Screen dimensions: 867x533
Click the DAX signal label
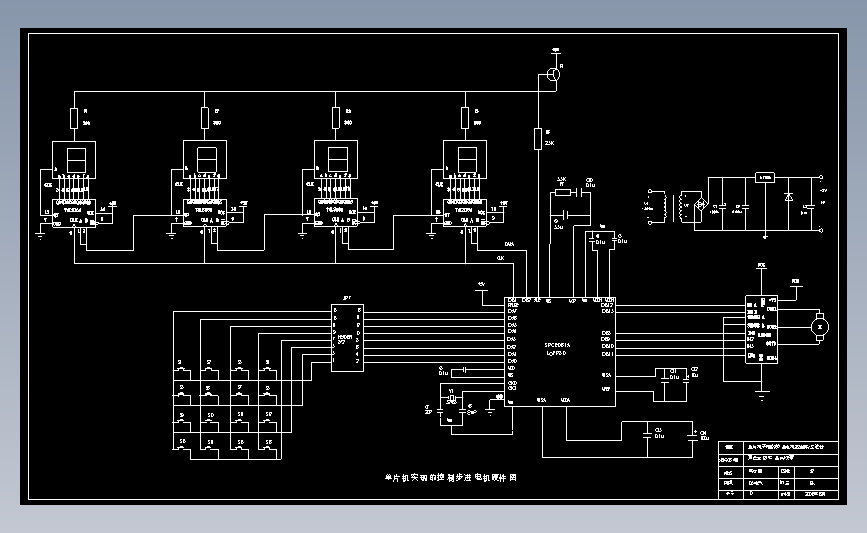(x=509, y=244)
